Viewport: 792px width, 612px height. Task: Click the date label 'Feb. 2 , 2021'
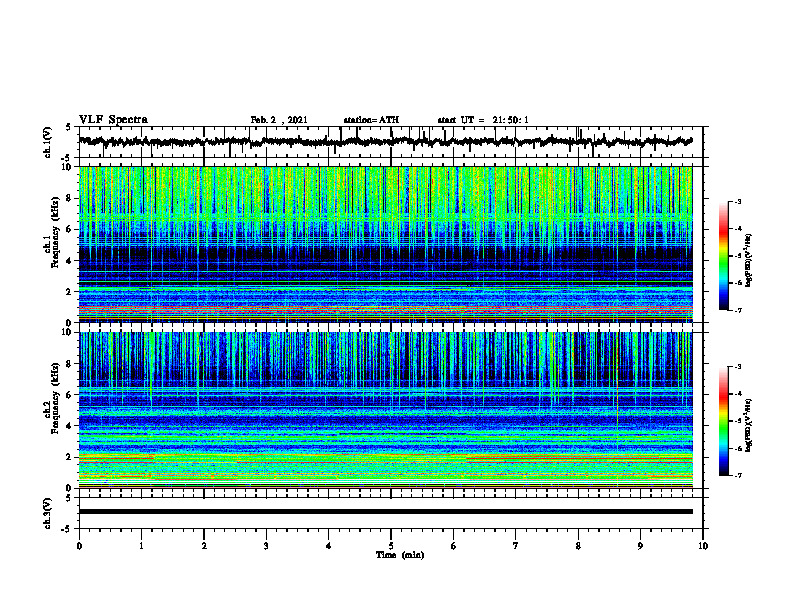pos(279,120)
